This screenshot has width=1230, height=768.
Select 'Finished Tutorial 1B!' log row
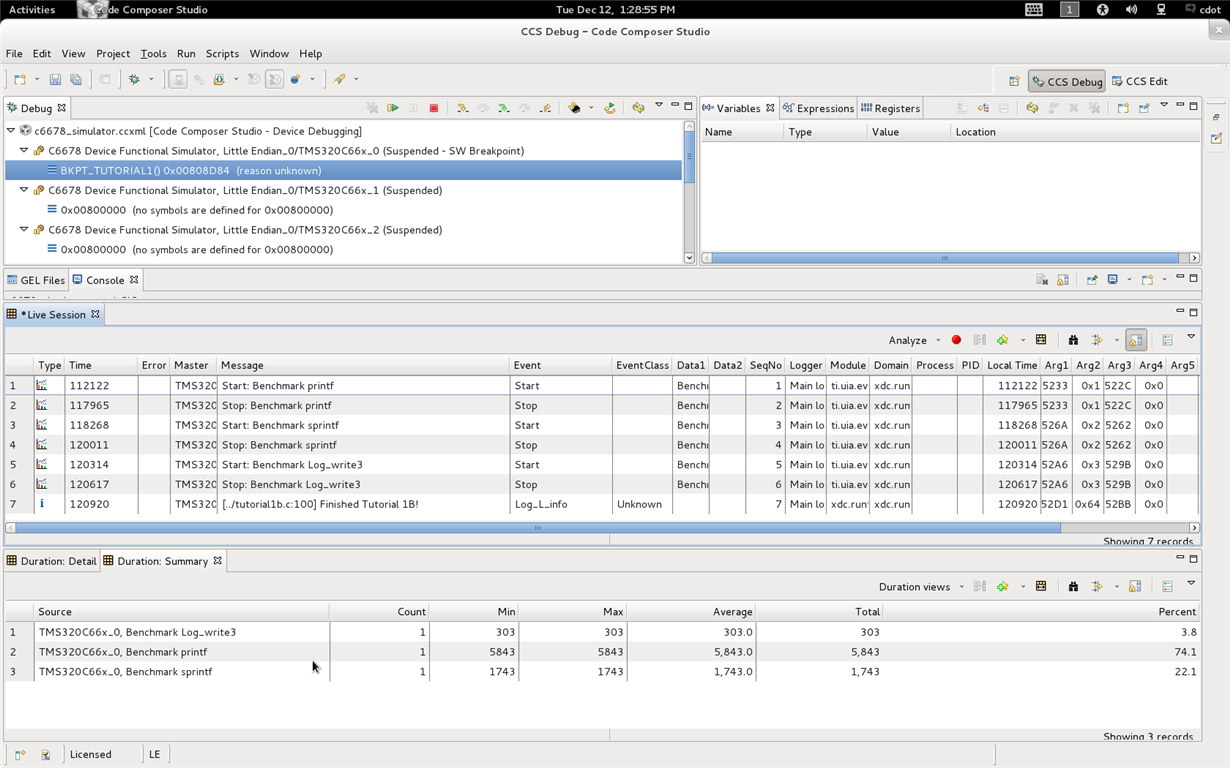tap(601, 504)
